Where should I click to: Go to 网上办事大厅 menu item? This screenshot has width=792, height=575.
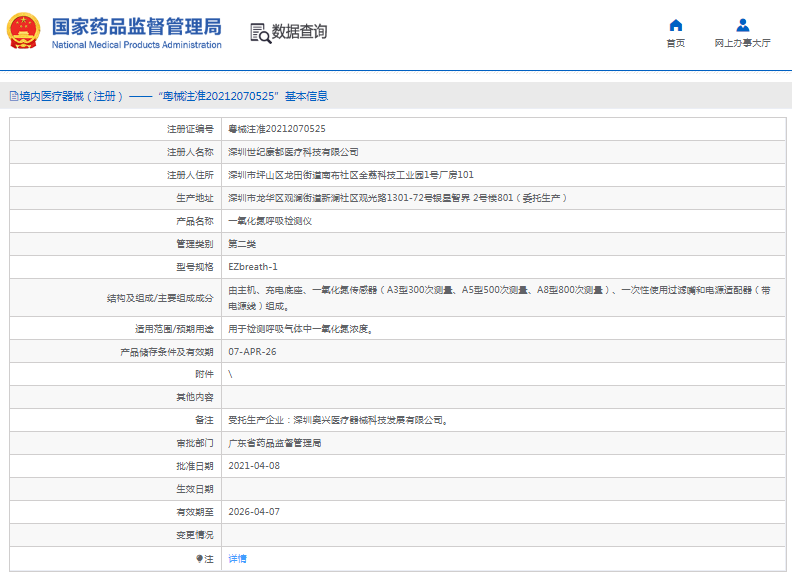[x=742, y=44]
